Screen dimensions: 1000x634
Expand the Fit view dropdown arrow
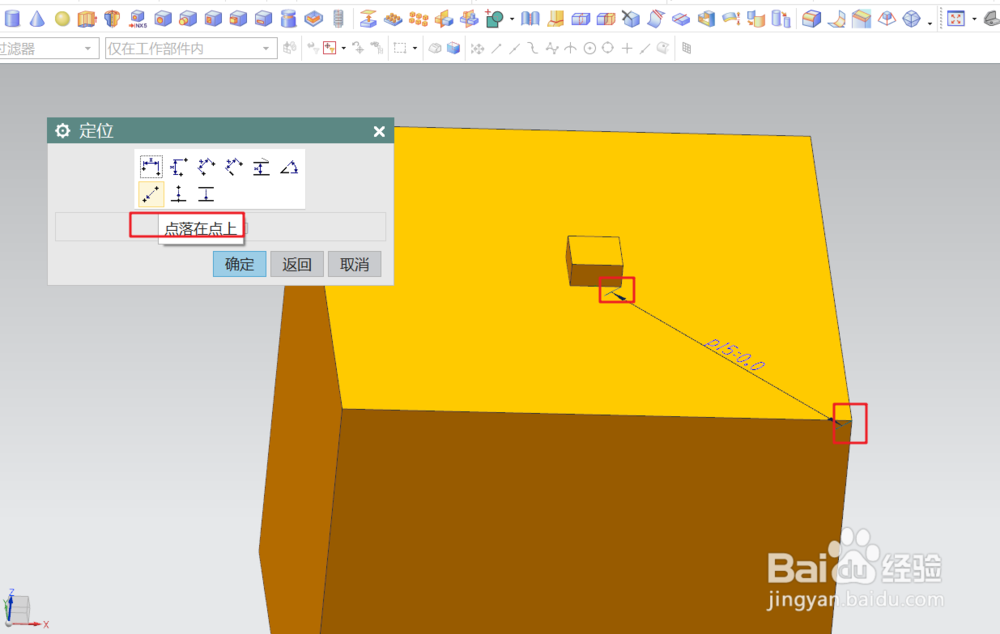tap(974, 19)
